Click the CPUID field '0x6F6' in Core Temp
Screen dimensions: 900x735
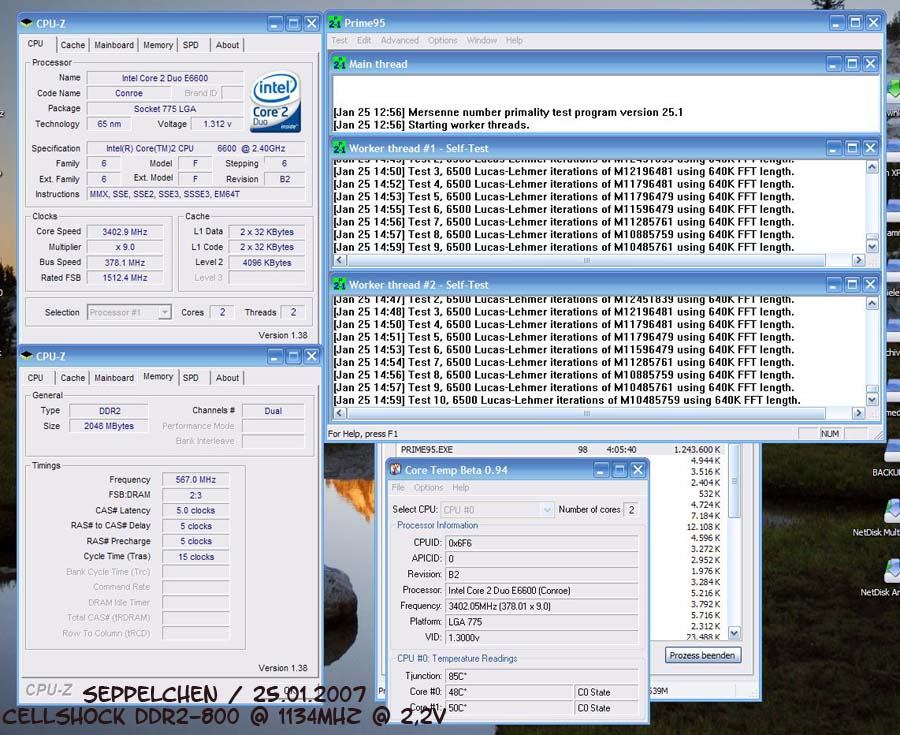(x=542, y=543)
